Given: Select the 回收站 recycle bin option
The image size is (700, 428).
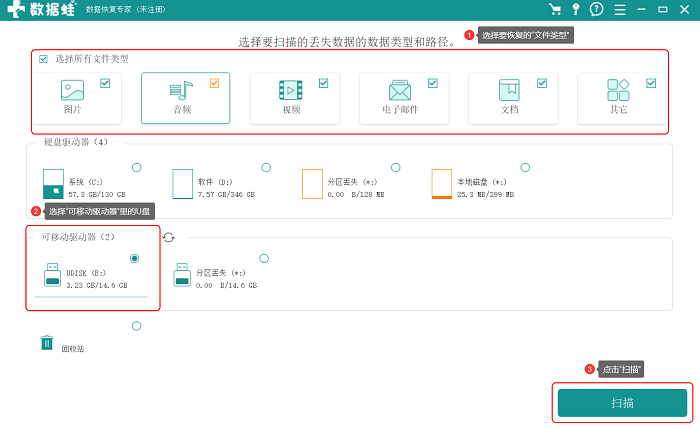Looking at the screenshot, I should pyautogui.click(x=137, y=326).
